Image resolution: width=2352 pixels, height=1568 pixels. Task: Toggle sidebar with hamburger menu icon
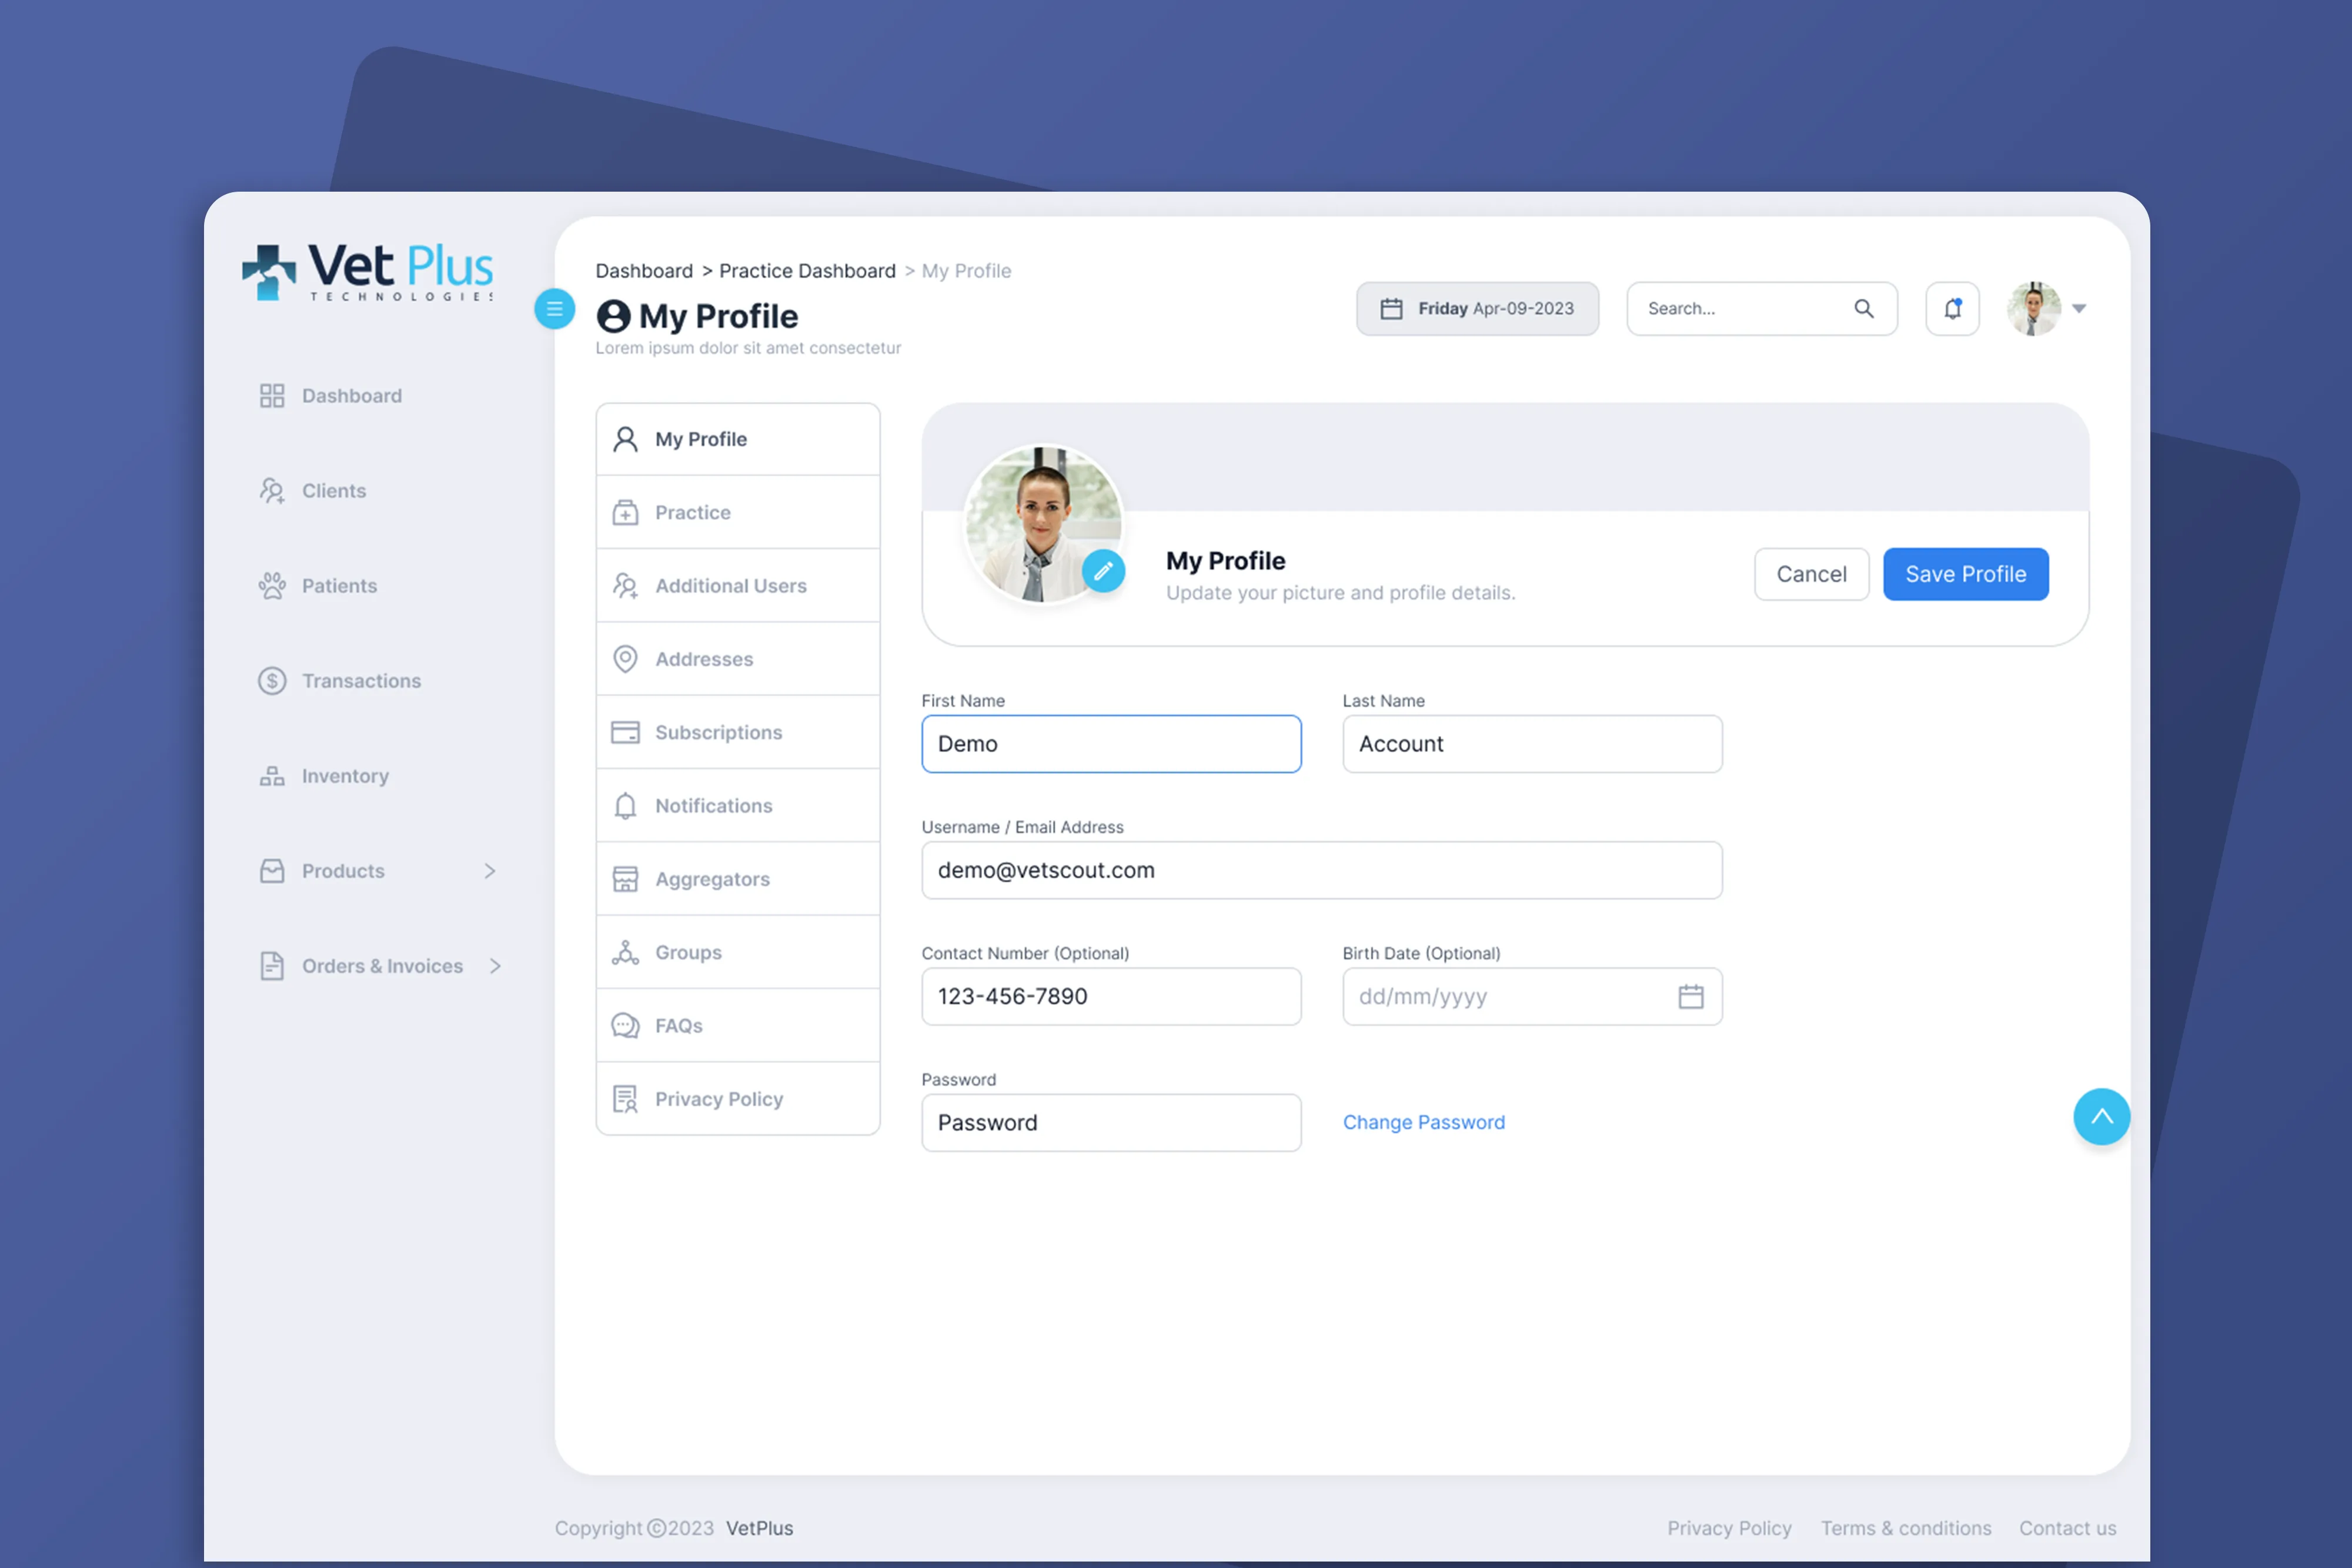[x=554, y=309]
